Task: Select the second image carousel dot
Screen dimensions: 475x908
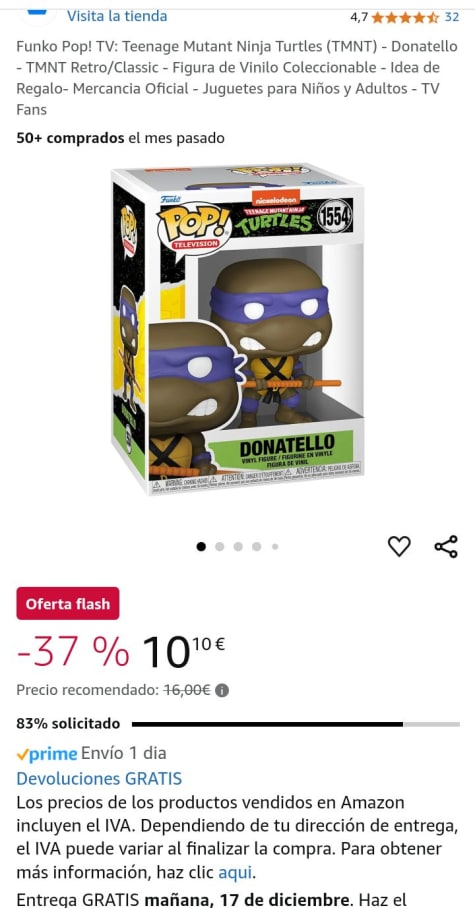Action: point(220,547)
